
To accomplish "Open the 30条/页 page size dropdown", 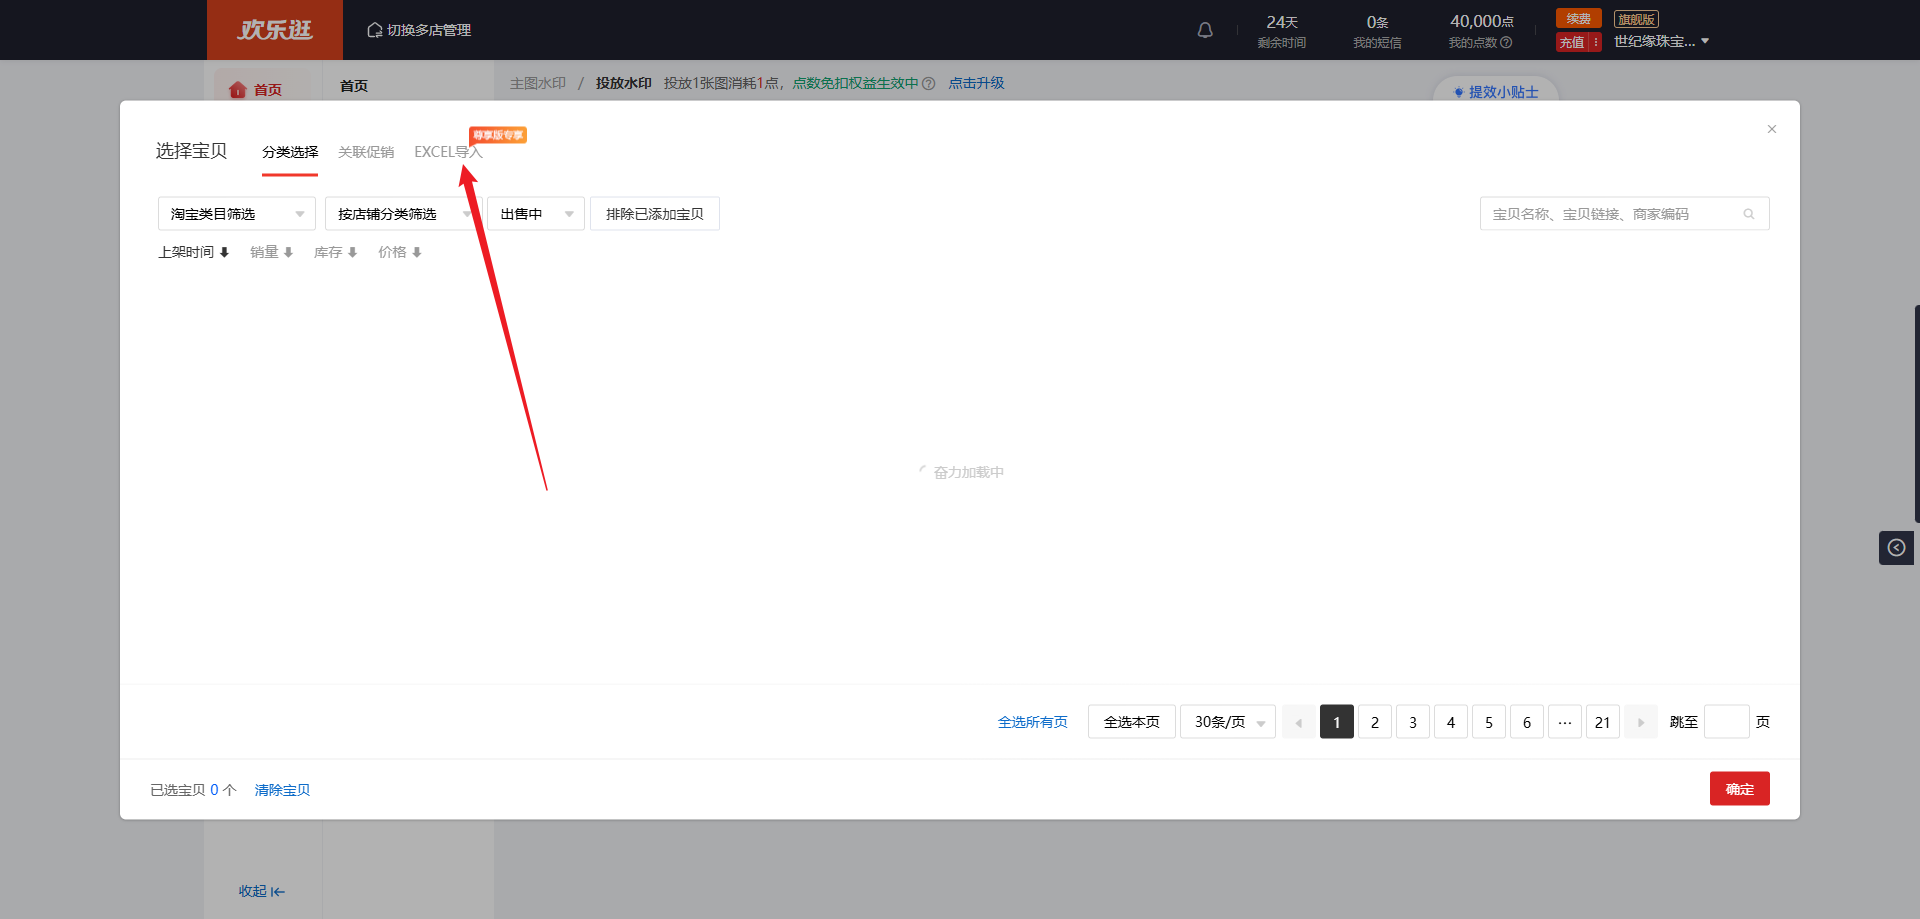I will click(x=1227, y=722).
